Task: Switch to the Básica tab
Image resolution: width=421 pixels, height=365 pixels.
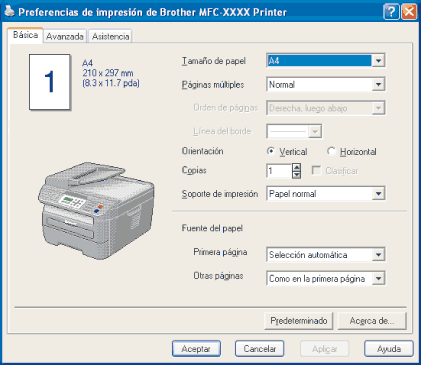Action: tap(25, 35)
